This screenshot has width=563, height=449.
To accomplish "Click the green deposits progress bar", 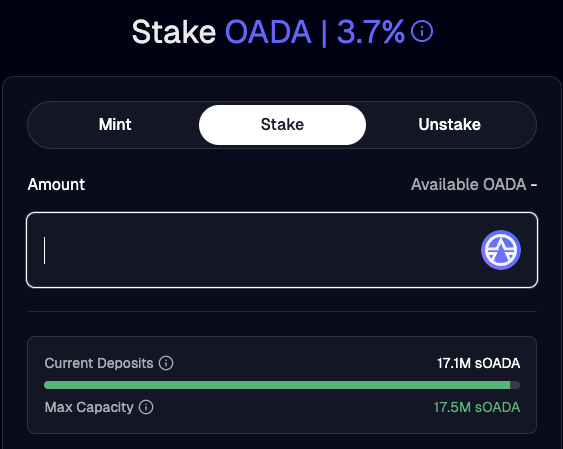I will click(277, 385).
